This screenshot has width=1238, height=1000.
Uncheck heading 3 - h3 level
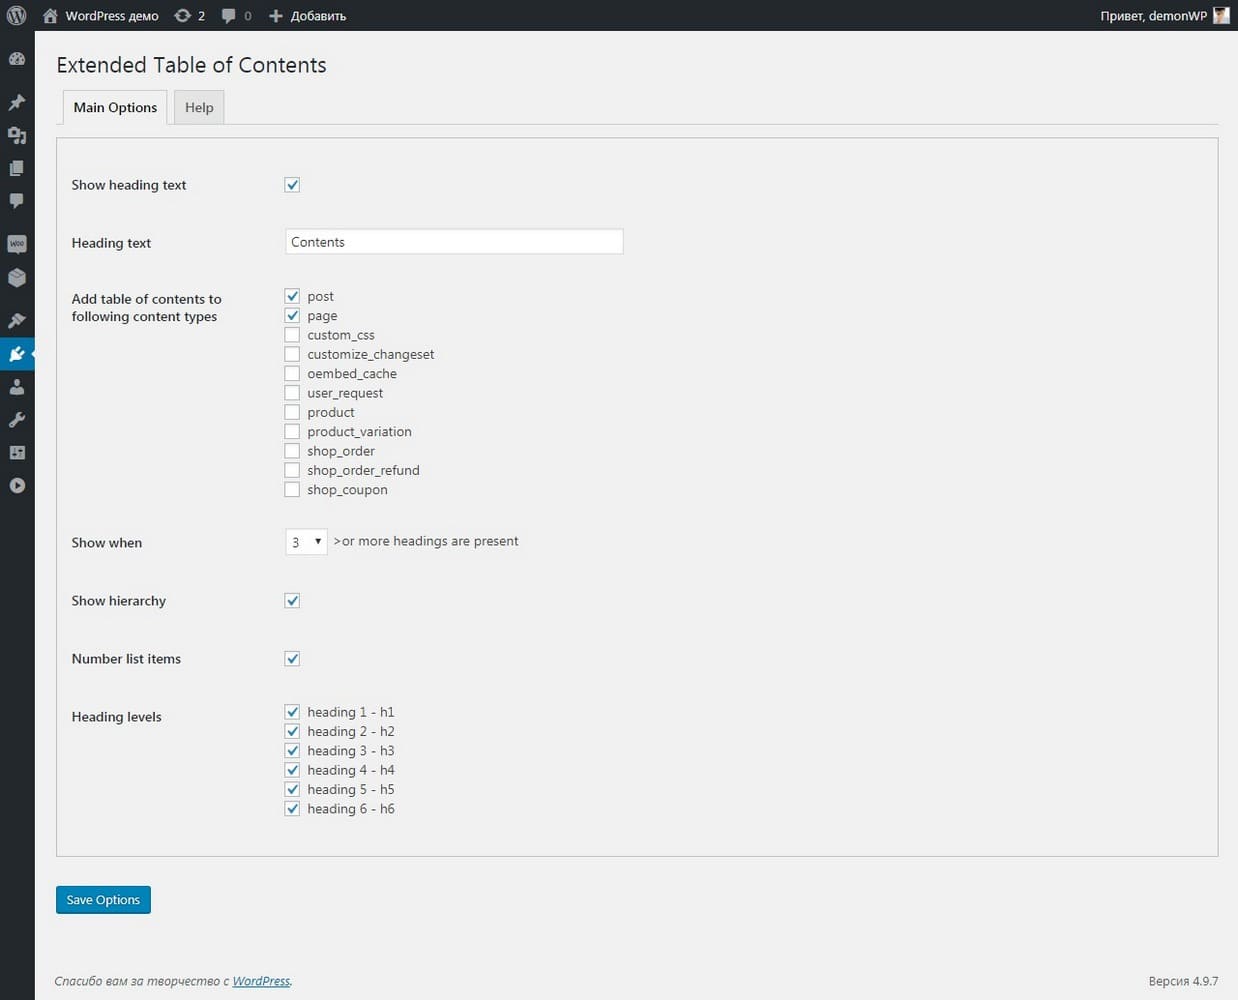[292, 751]
